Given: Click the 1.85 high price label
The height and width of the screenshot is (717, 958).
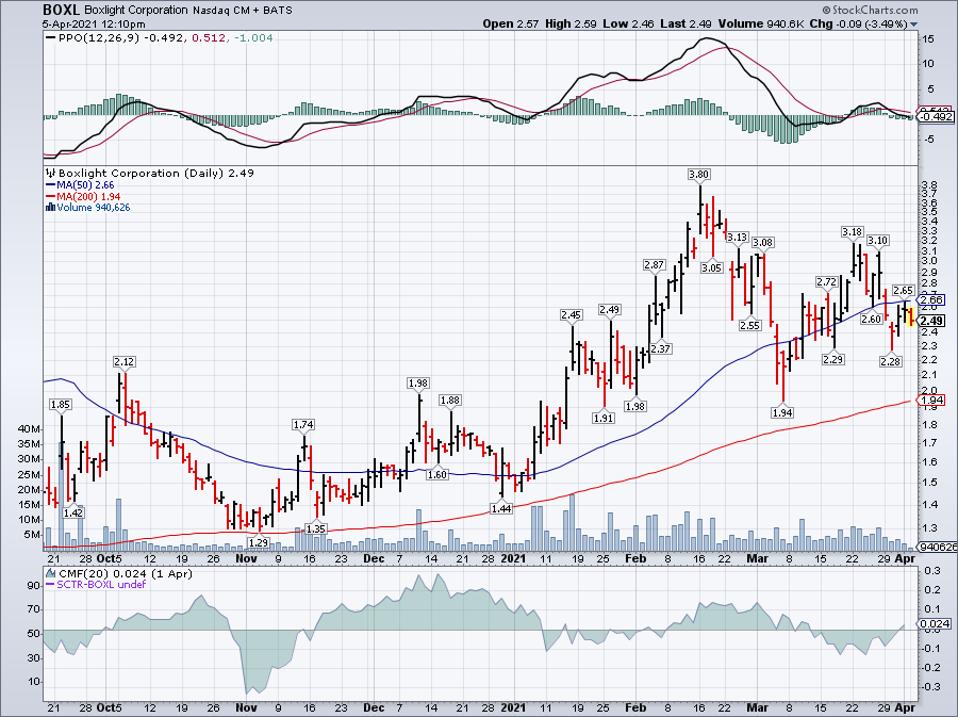Looking at the screenshot, I should point(60,404).
